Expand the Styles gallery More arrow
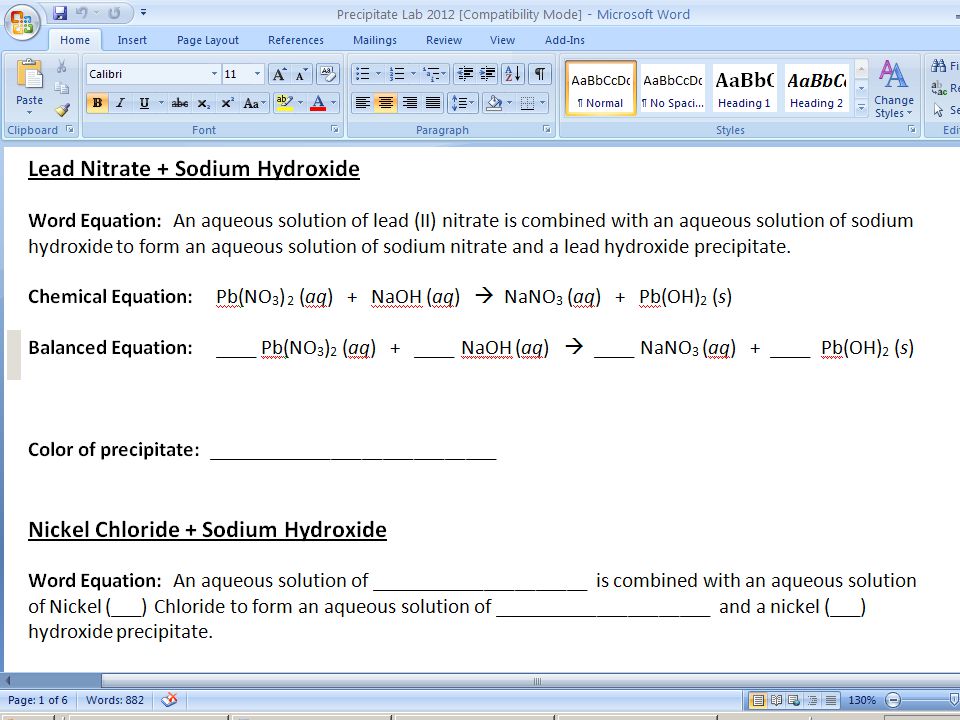 click(x=861, y=107)
